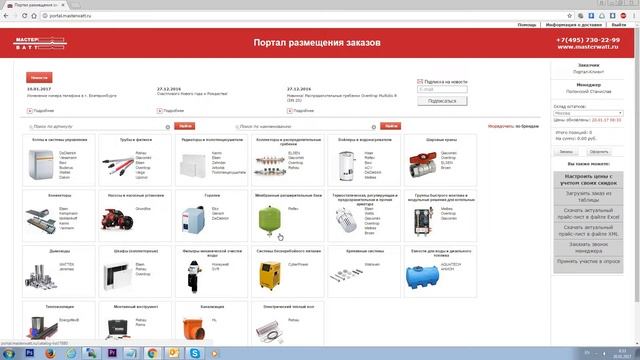Open the green expansion tank image
Screen dimensions: 640x360
click(269, 221)
